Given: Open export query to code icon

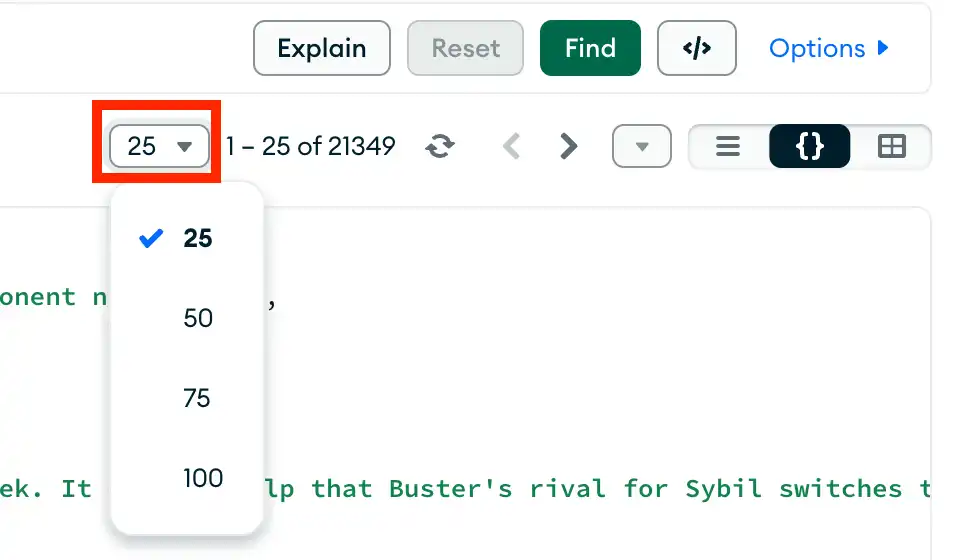Looking at the screenshot, I should (696, 48).
